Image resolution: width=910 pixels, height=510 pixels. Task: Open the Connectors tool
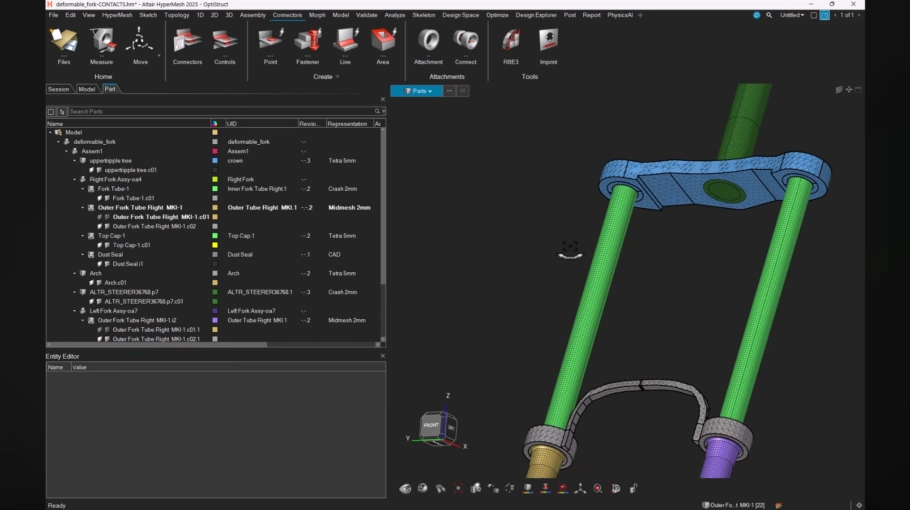click(187, 45)
